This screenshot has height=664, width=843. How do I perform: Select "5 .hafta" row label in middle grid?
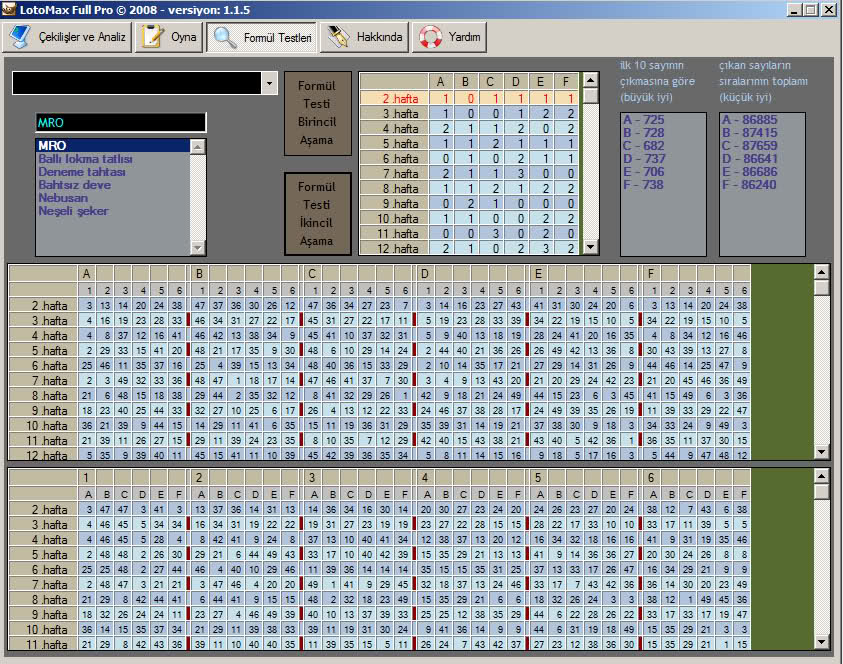pos(44,351)
